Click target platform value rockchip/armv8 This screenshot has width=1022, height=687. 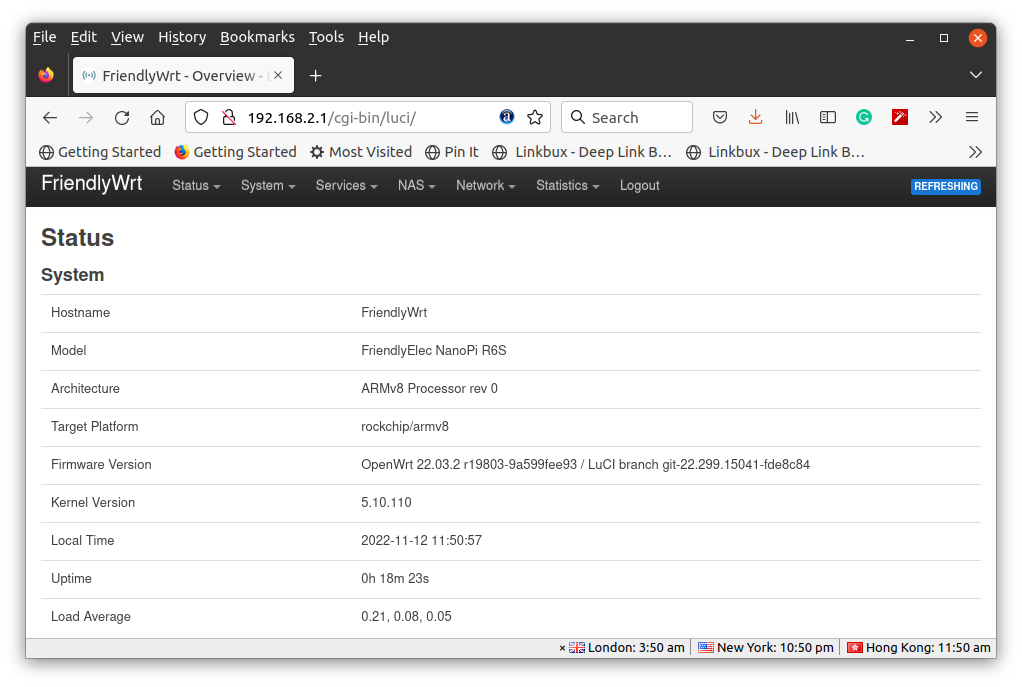tap(405, 427)
